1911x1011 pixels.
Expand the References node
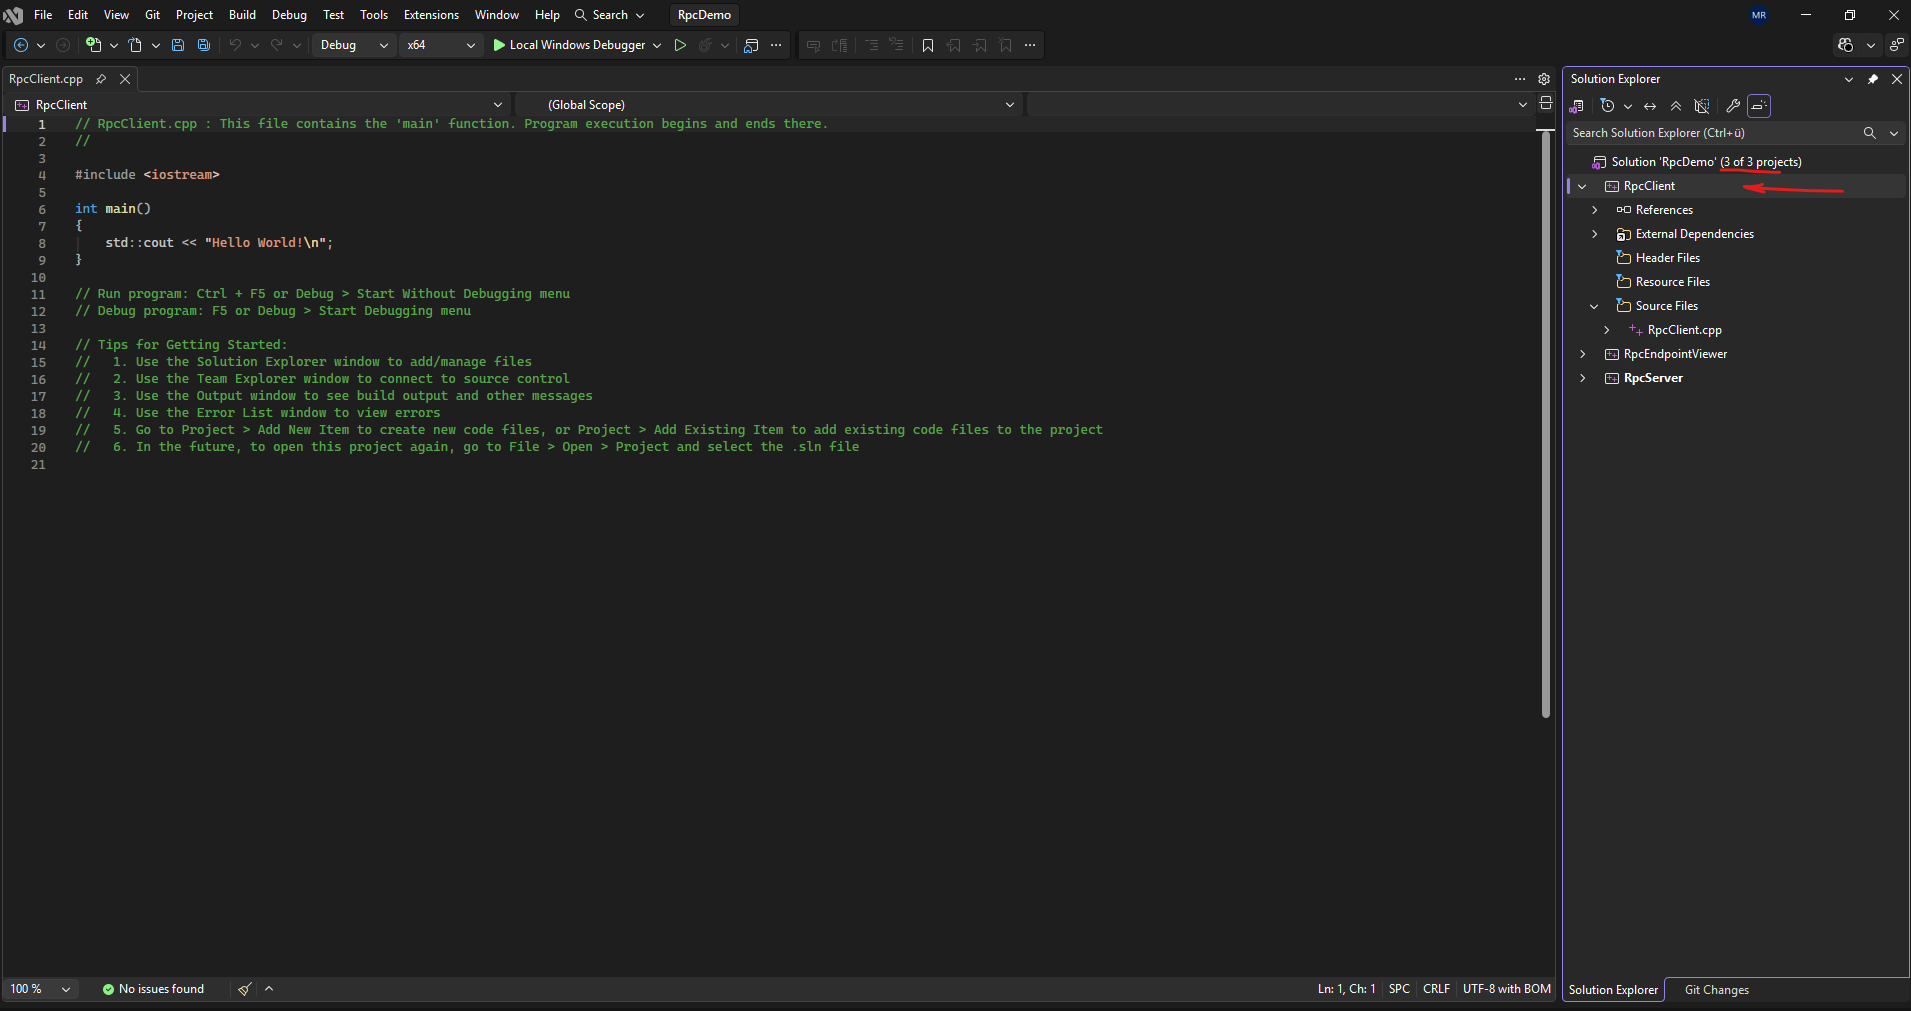tap(1594, 210)
